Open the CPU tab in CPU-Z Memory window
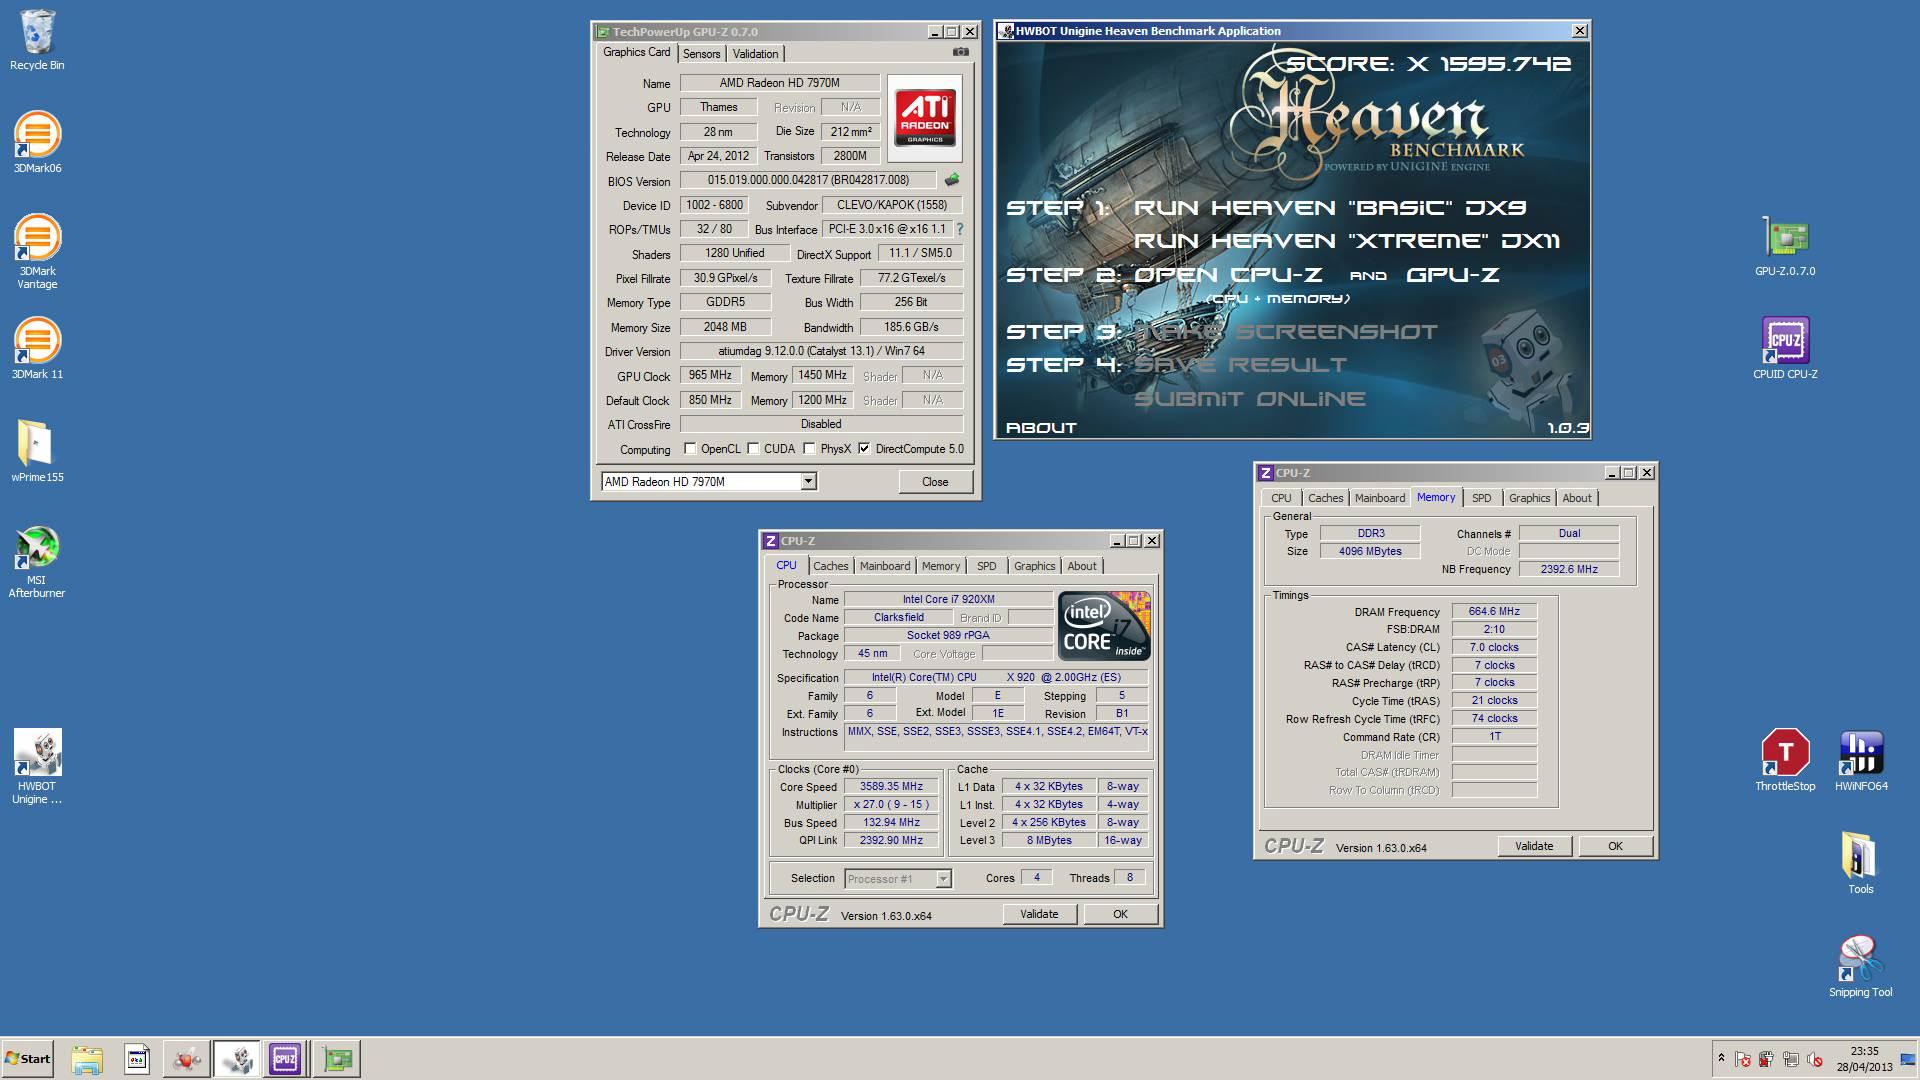This screenshot has width=1920, height=1080. click(x=1281, y=498)
